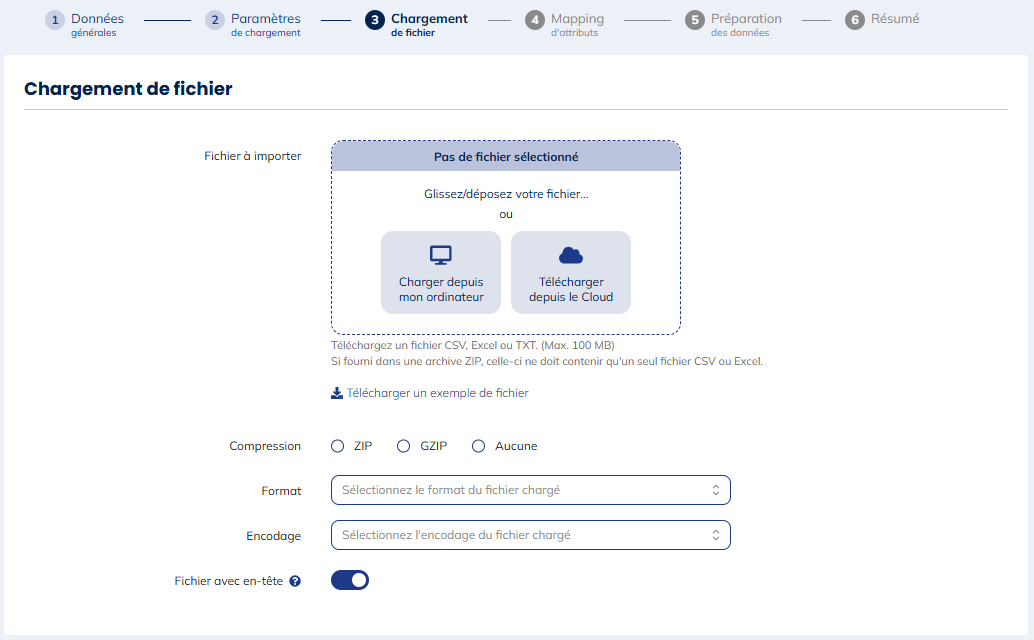Click the help question mark icon
1034x640 pixels.
click(x=295, y=581)
